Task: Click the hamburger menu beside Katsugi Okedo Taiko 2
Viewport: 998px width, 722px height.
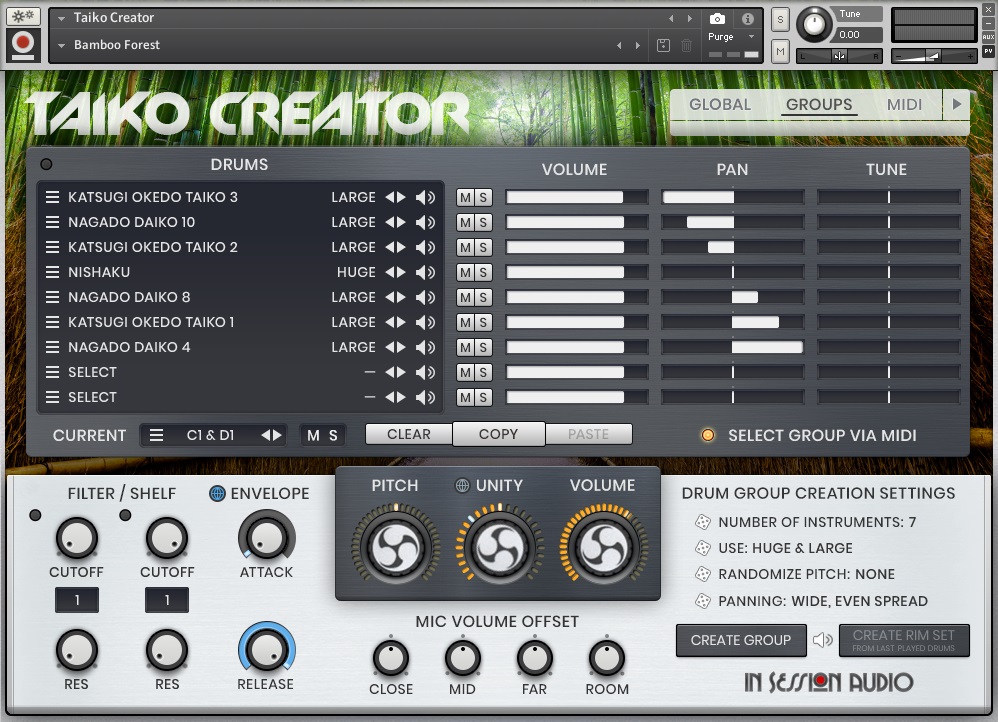Action: (x=52, y=247)
